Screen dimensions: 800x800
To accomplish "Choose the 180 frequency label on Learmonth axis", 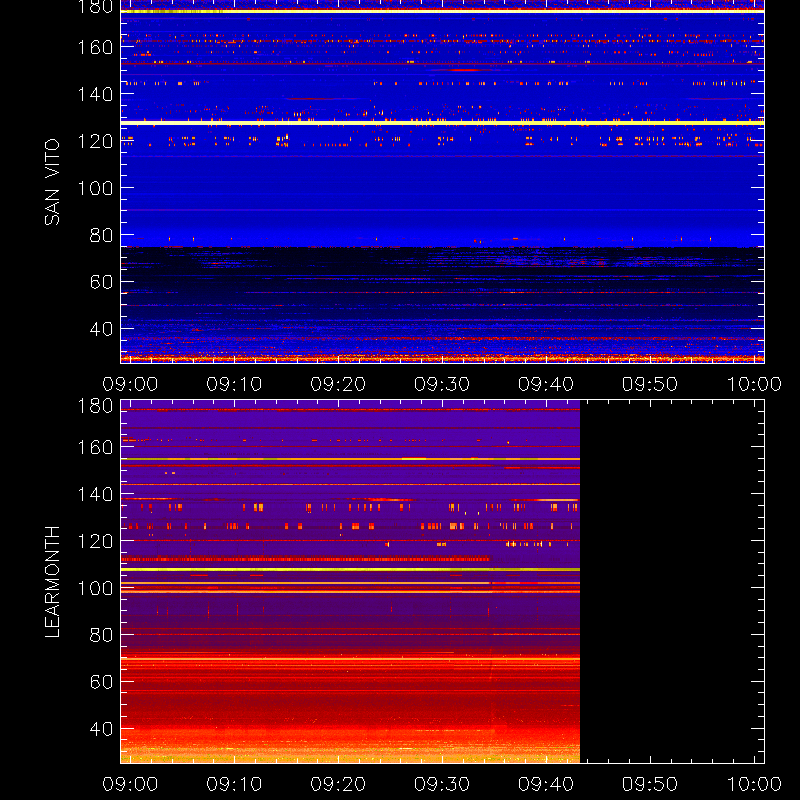I will pos(95,406).
